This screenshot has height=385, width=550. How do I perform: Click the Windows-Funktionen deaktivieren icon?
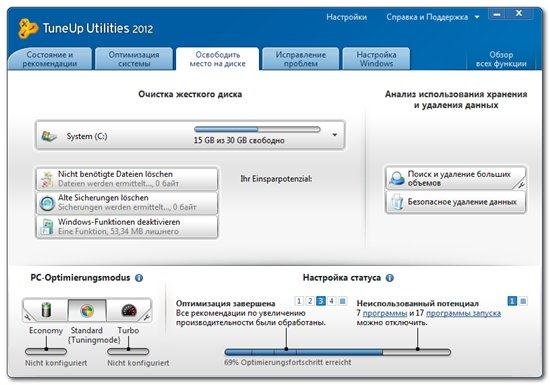point(47,227)
